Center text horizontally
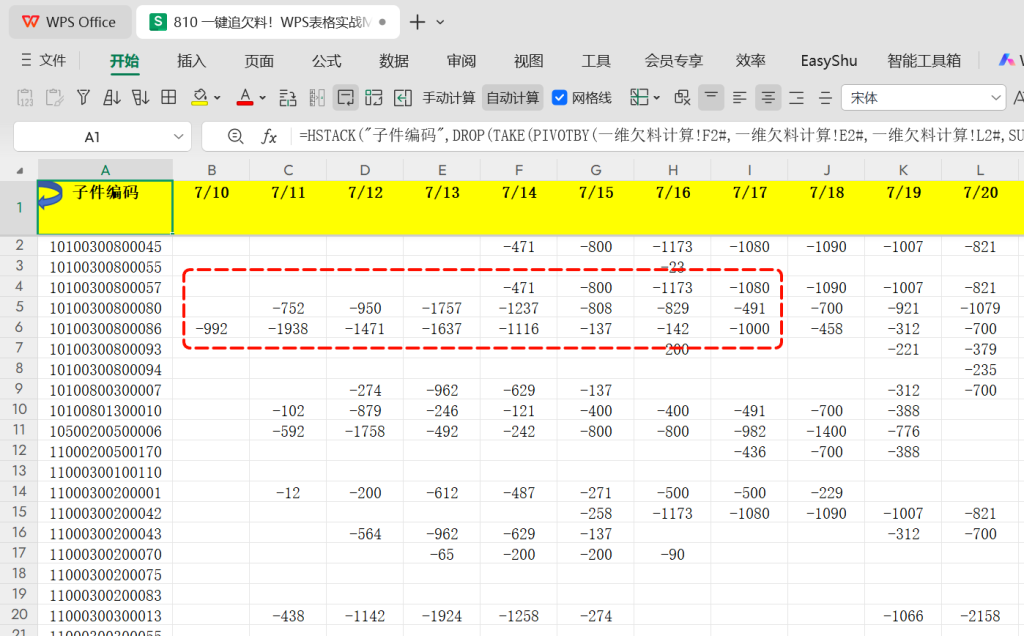Viewport: 1024px width, 636px height. click(768, 98)
